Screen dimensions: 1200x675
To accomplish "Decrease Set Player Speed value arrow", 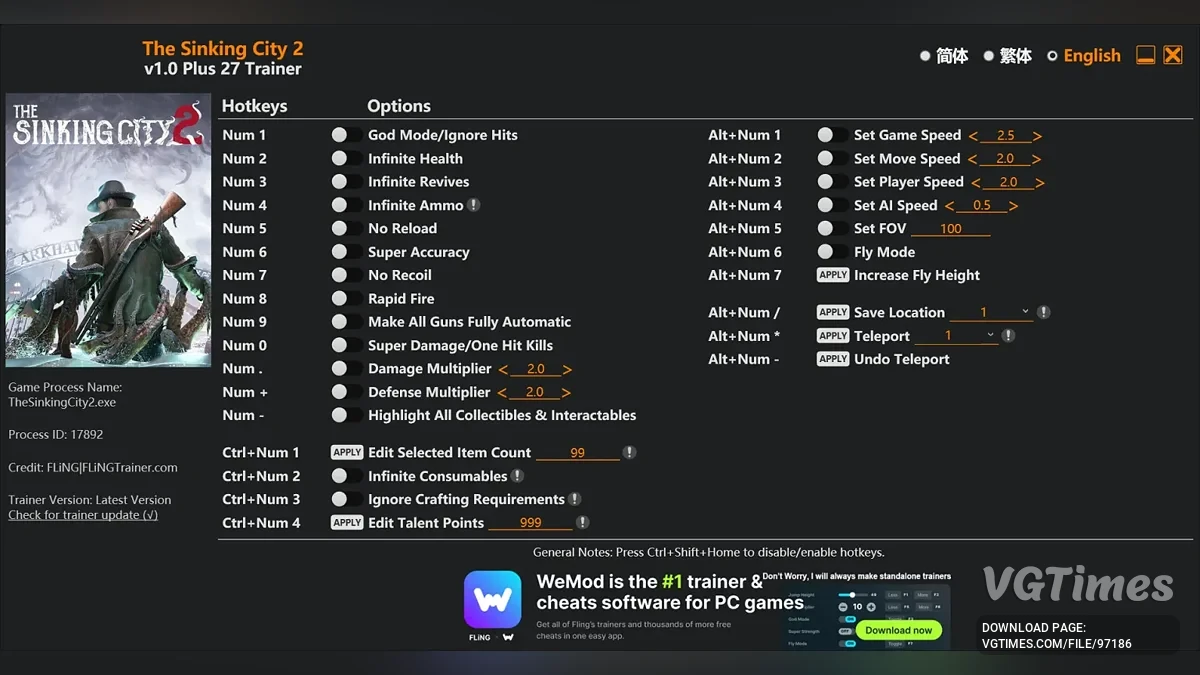I will click(x=976, y=182).
